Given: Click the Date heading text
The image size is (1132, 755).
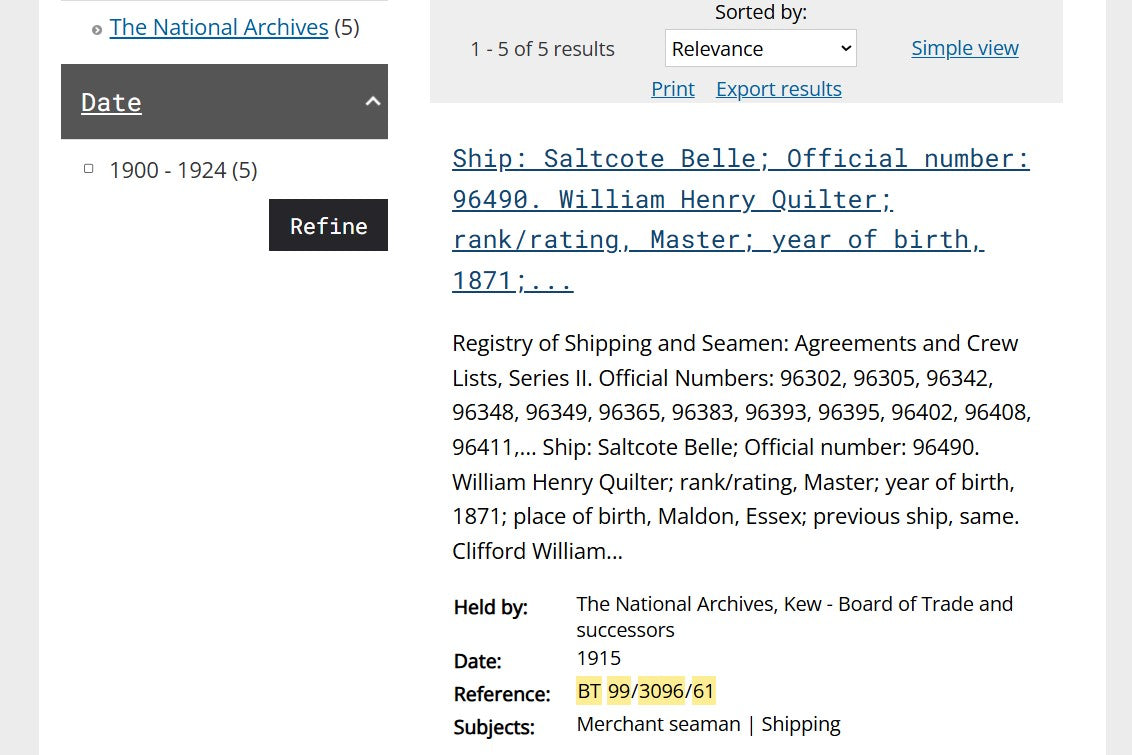Looking at the screenshot, I should tap(111, 102).
